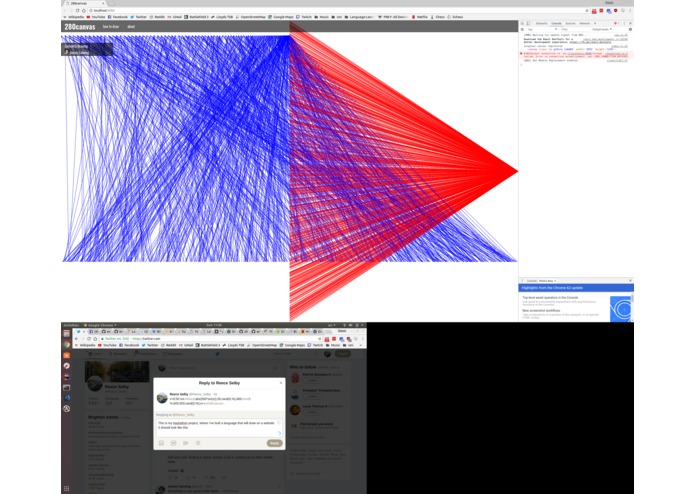
Task: Open the DevTools kebab menu icon
Action: [x=625, y=23]
